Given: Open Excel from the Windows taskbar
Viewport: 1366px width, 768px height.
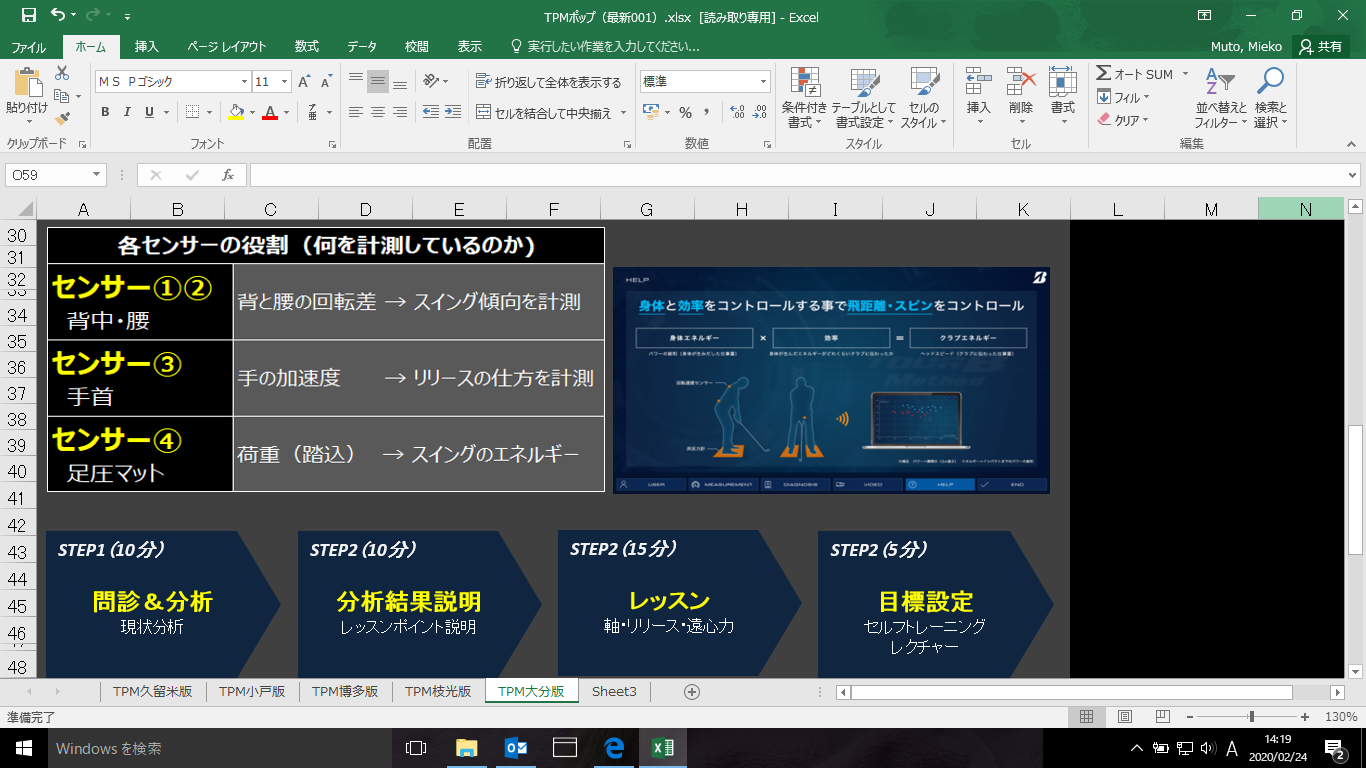Looking at the screenshot, I should coord(662,748).
